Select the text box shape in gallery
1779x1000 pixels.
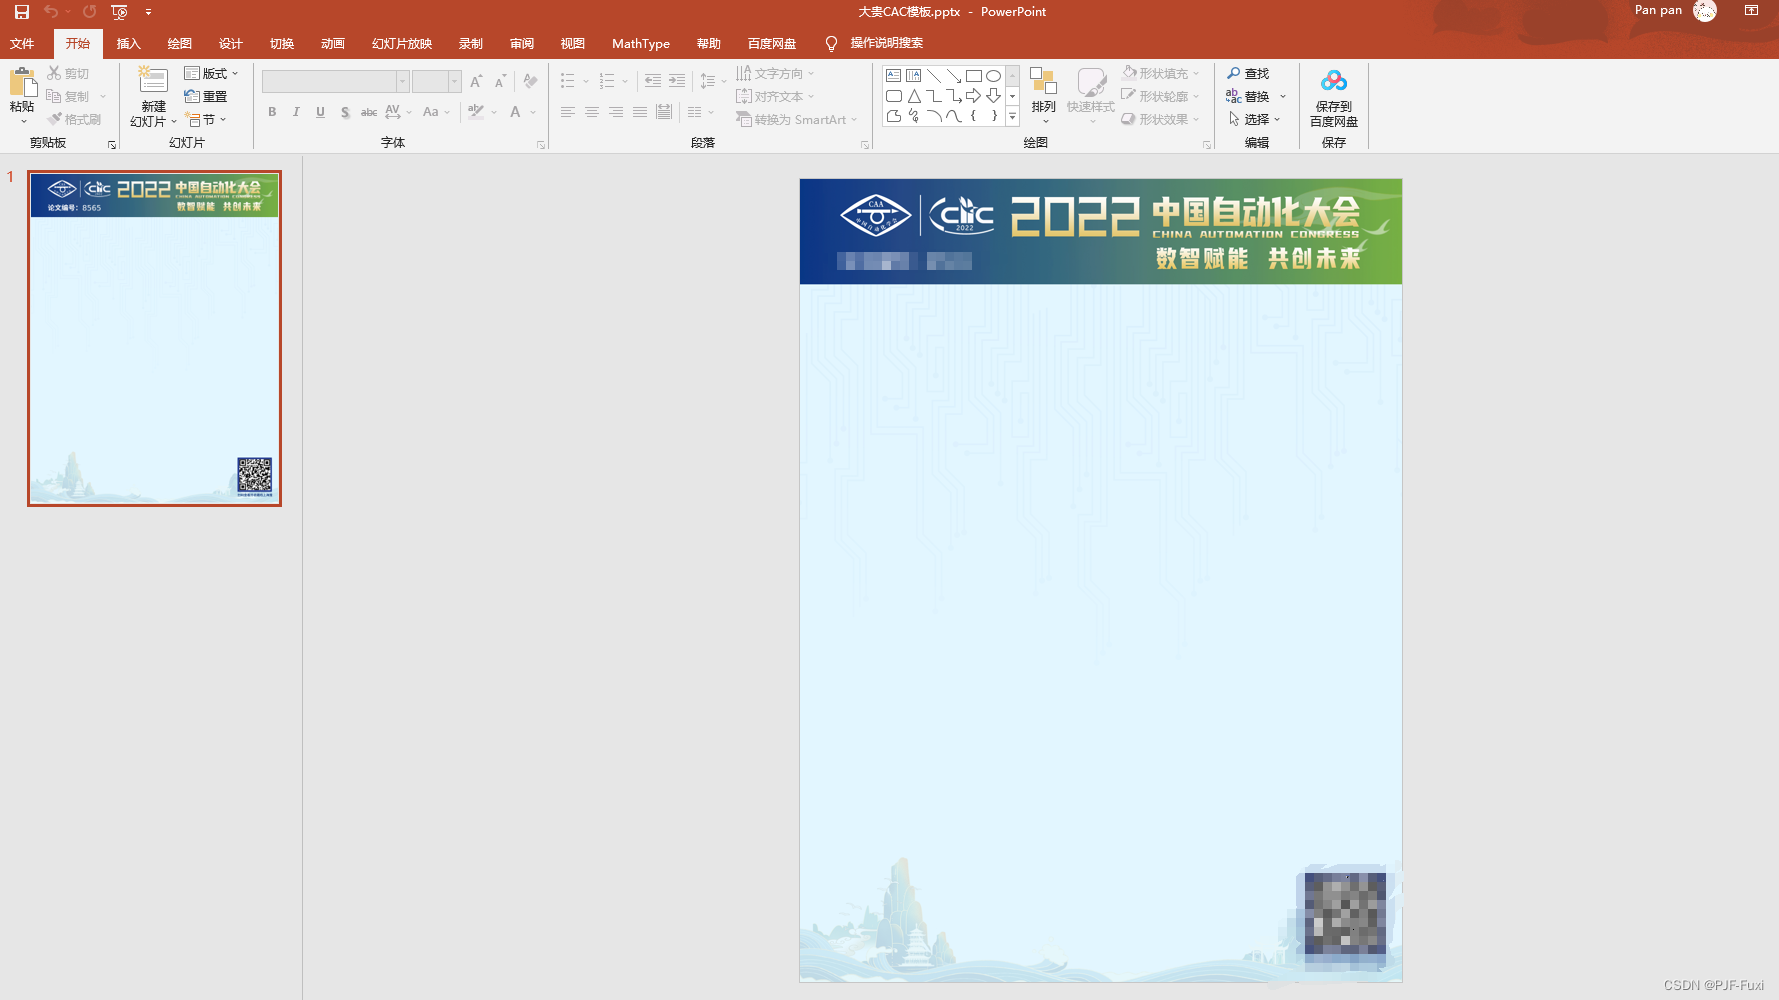[x=894, y=76]
